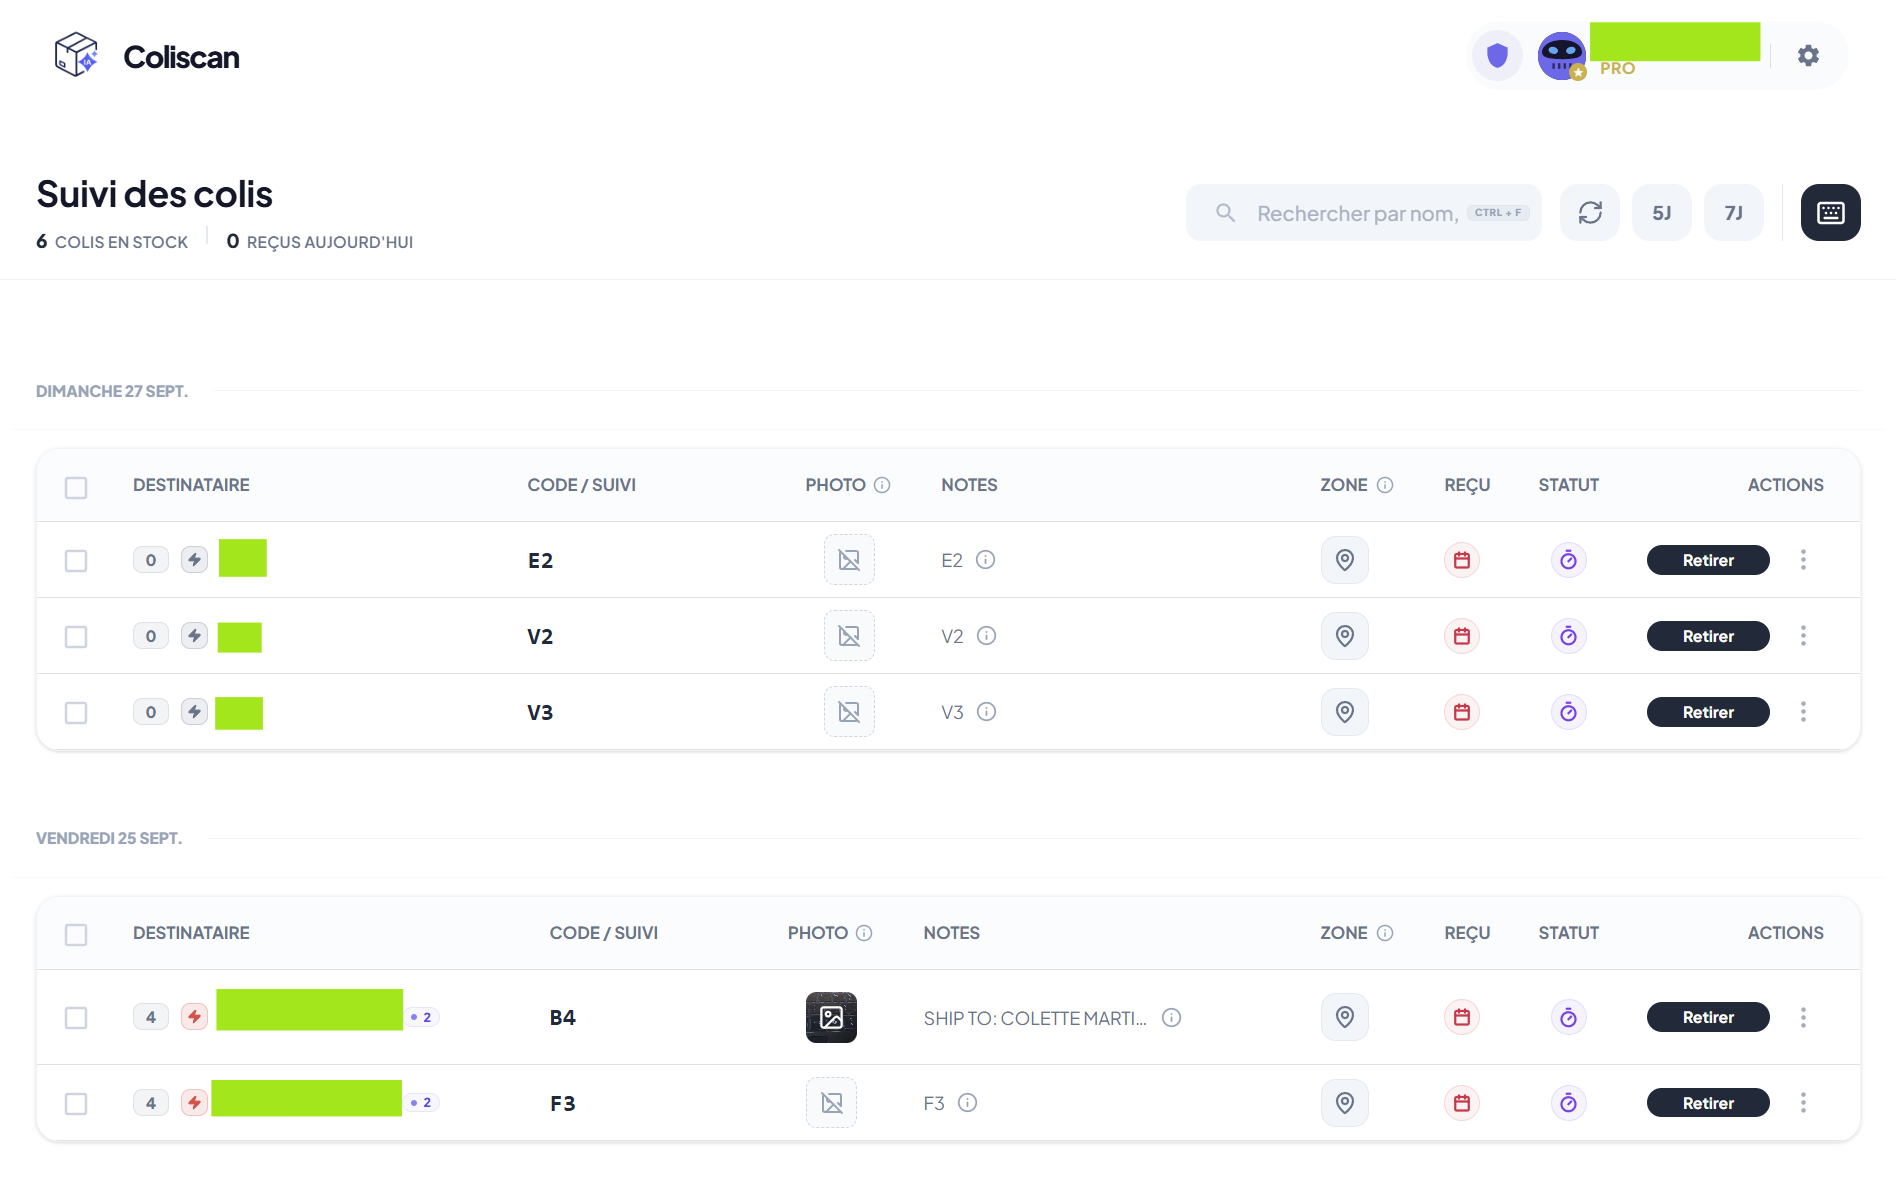Image resolution: width=1896 pixels, height=1198 pixels.
Task: Check the B4 parcel row checkbox
Action: point(76,1018)
